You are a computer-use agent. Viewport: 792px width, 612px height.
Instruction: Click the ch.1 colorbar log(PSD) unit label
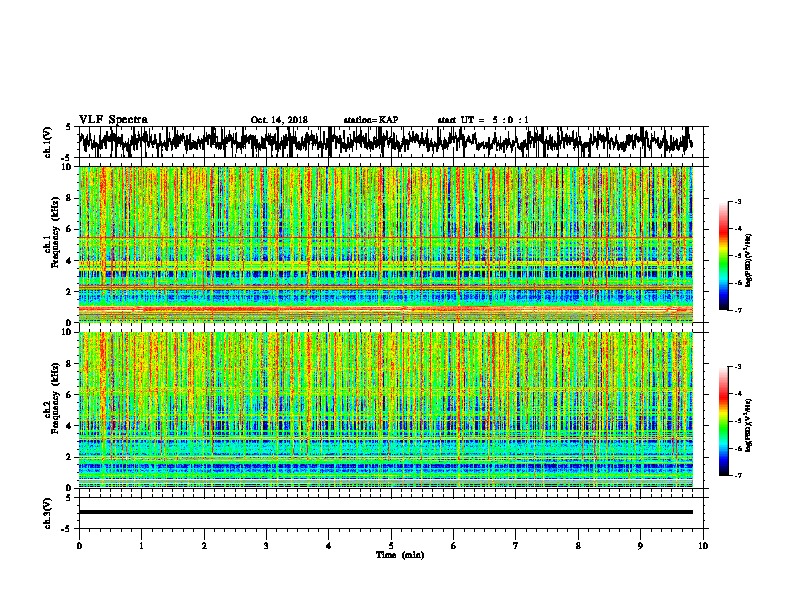pyautogui.click(x=748, y=261)
